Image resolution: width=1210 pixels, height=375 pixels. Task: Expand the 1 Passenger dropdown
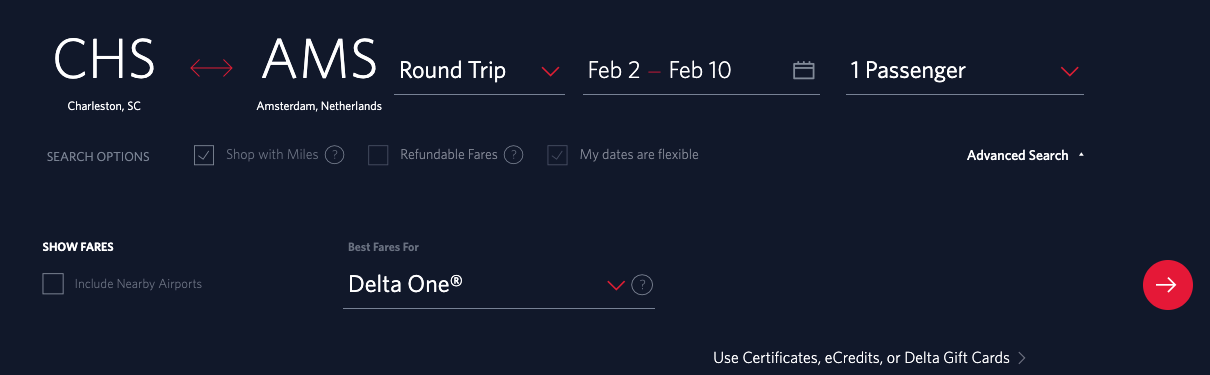pyautogui.click(x=965, y=71)
